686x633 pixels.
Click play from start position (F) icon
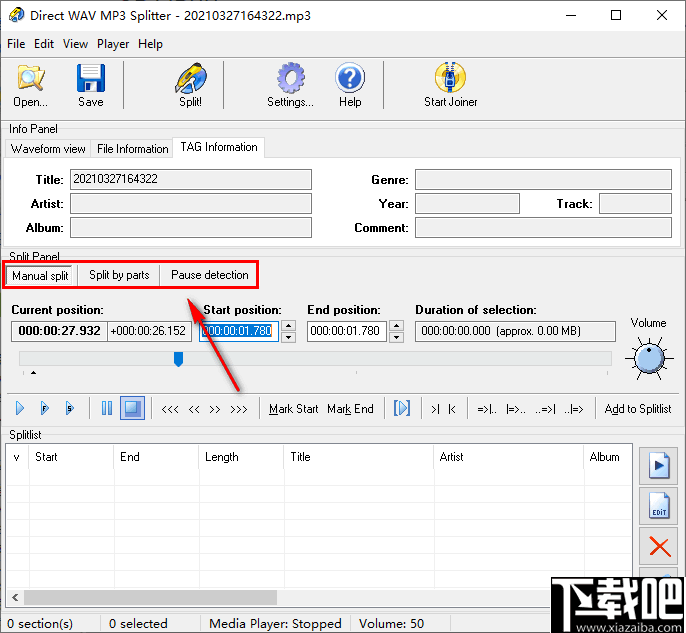click(x=45, y=408)
